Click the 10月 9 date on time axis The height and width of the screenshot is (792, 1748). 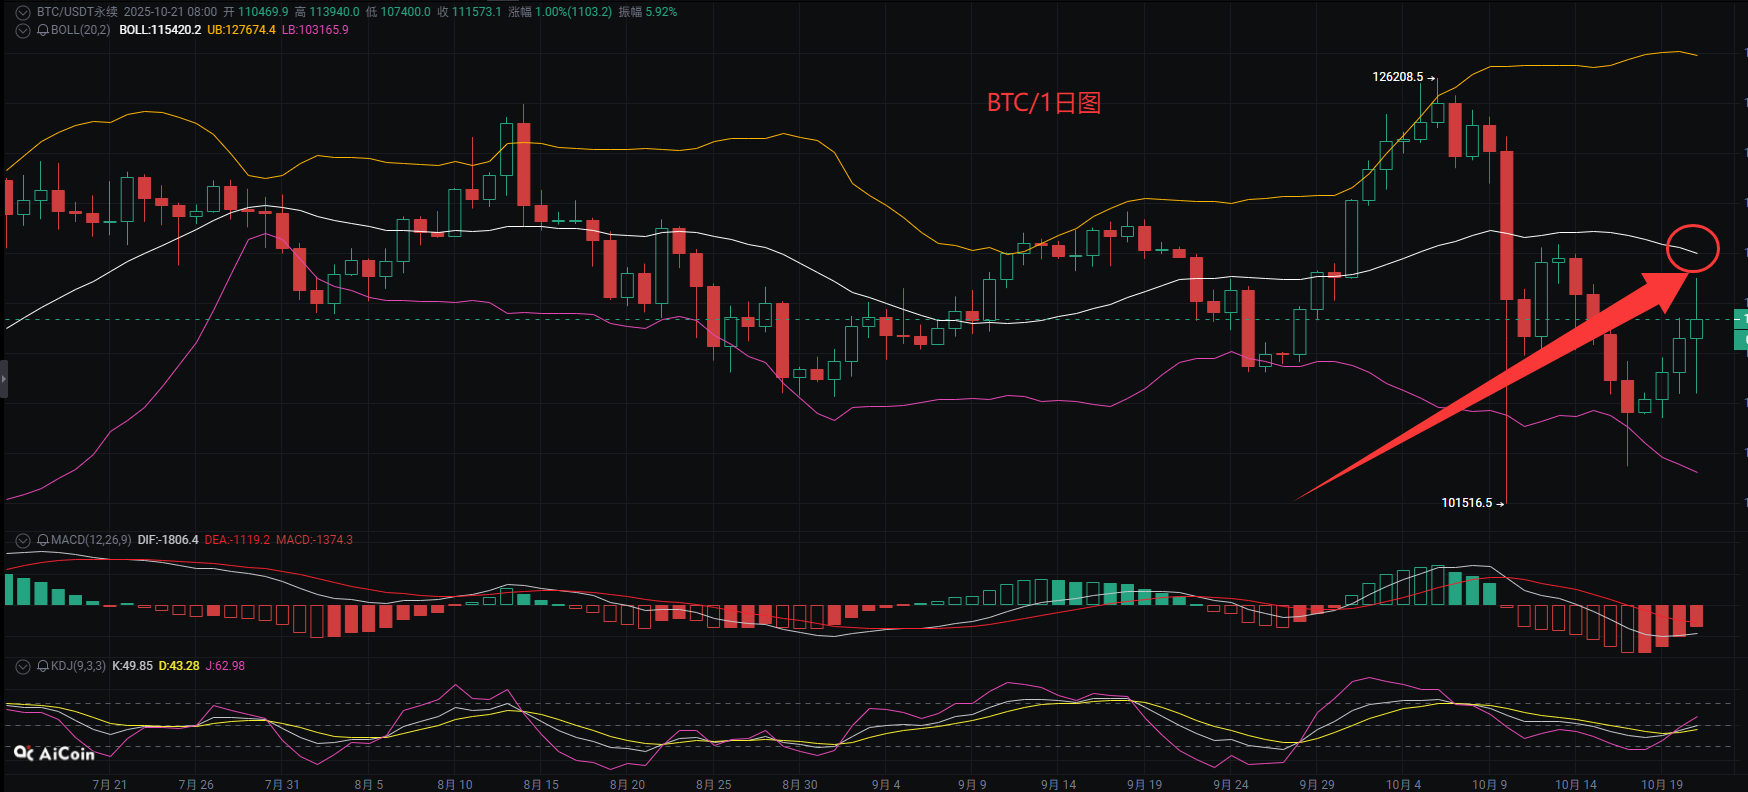tap(1489, 784)
